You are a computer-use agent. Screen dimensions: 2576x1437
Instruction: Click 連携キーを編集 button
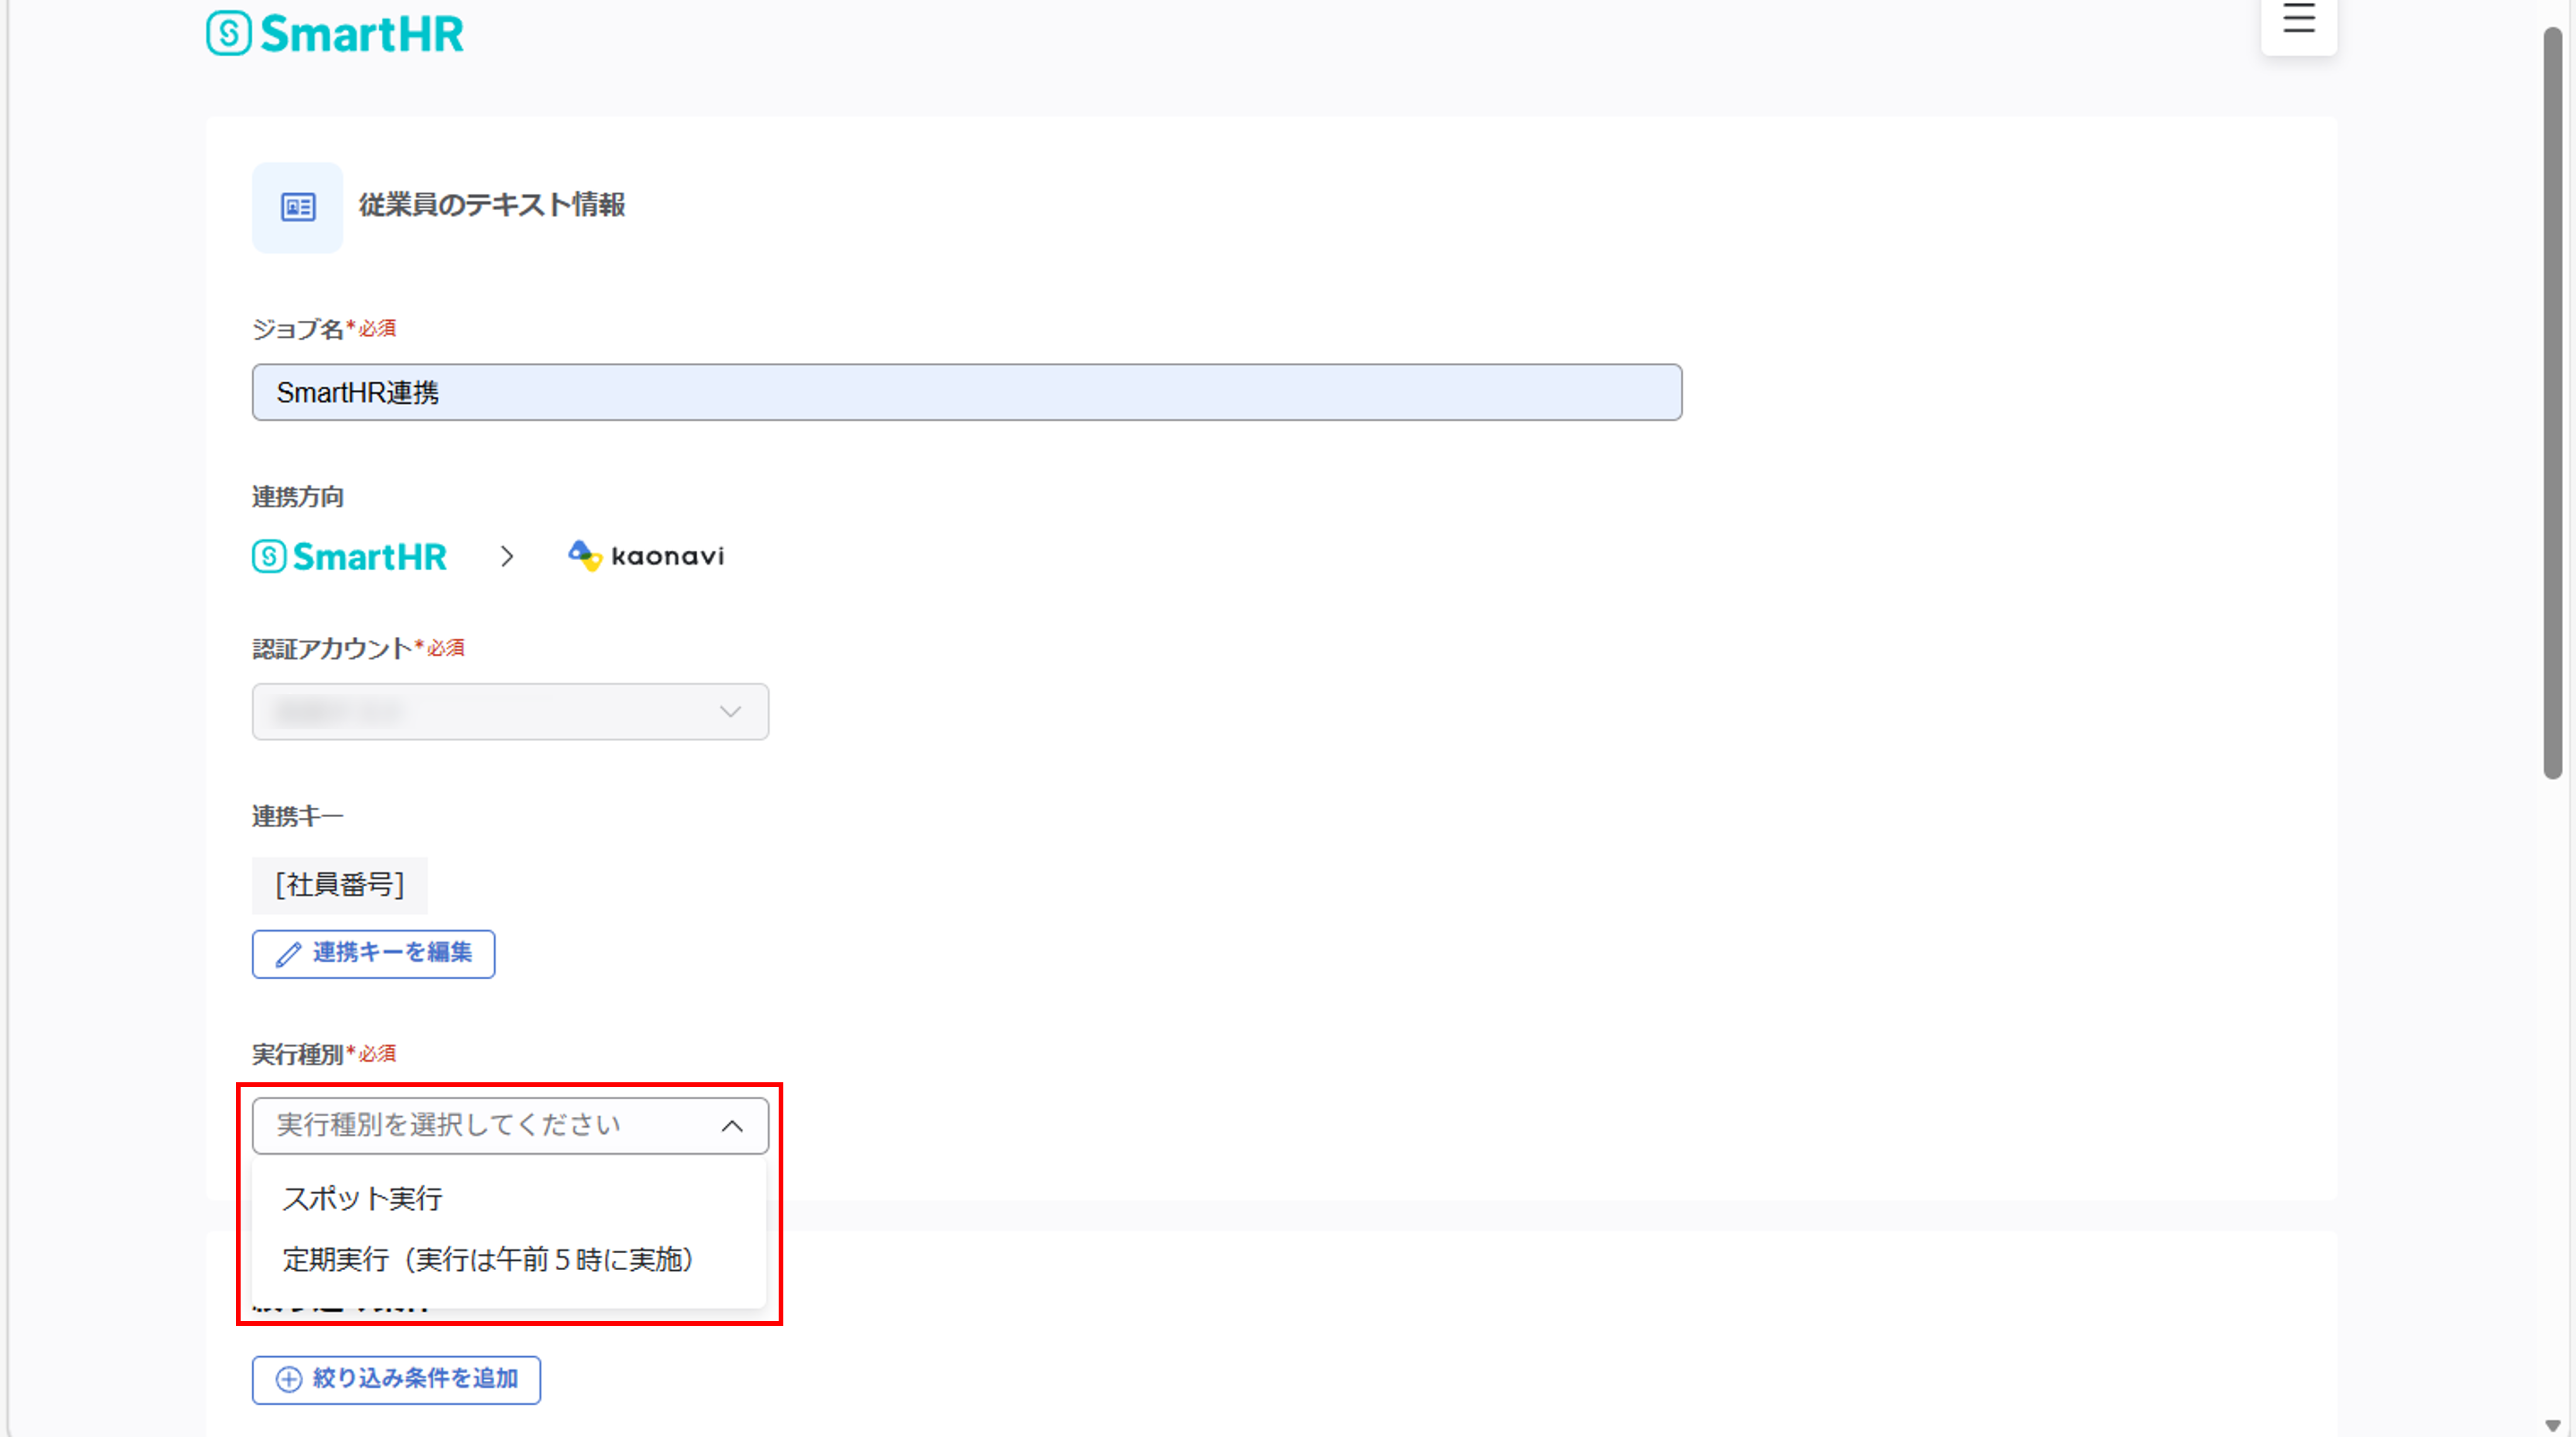(373, 954)
